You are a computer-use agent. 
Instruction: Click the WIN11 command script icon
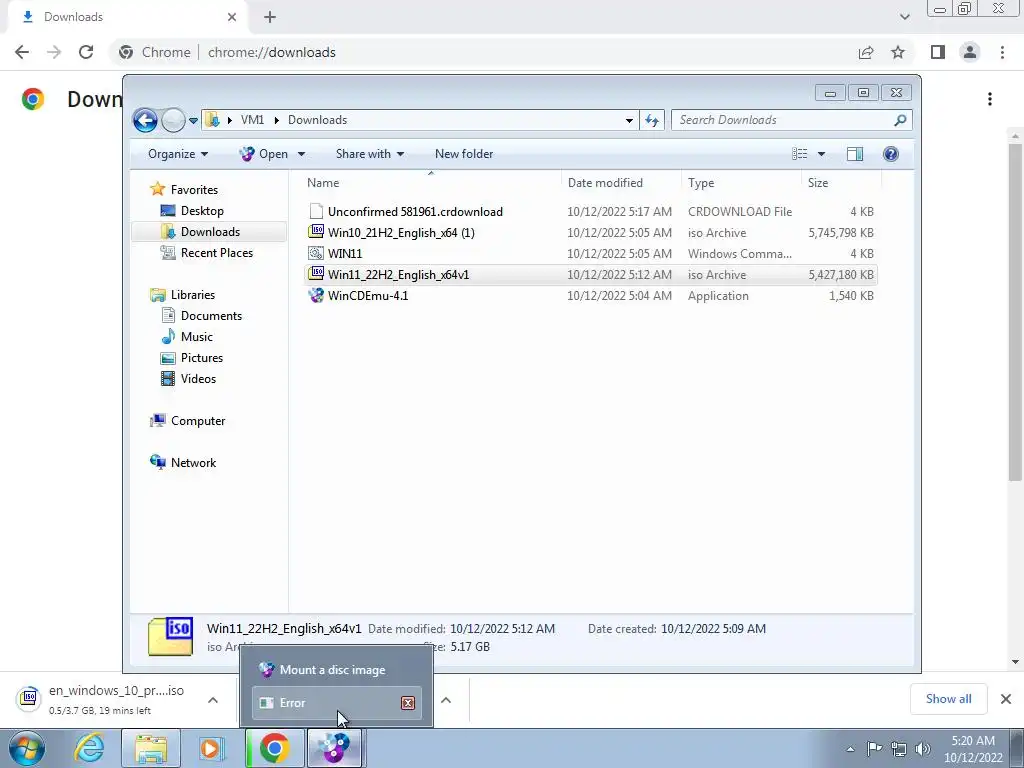coord(316,253)
